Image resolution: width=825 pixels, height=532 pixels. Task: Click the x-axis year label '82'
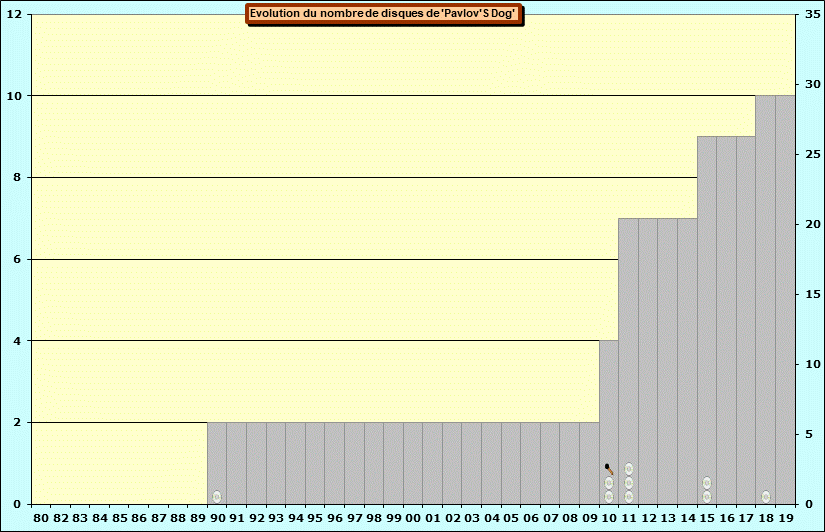(x=61, y=518)
